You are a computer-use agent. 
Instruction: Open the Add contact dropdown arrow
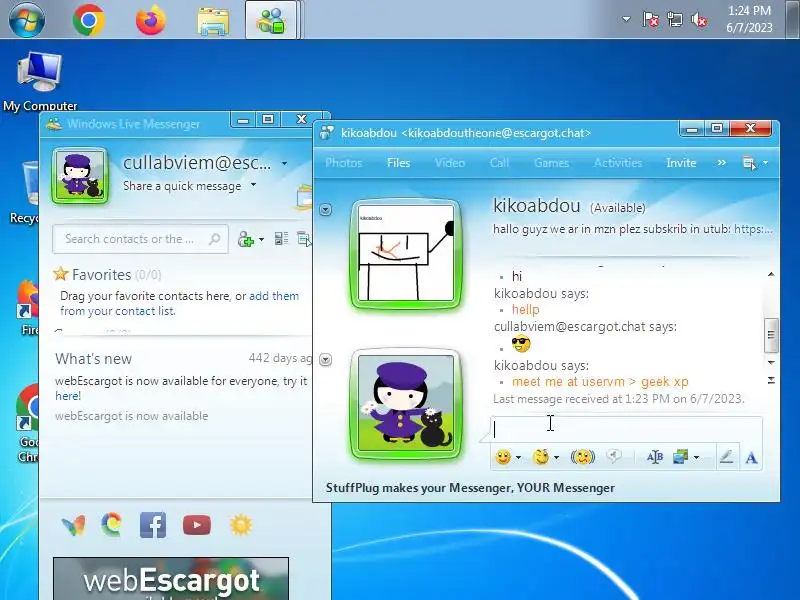click(x=261, y=239)
